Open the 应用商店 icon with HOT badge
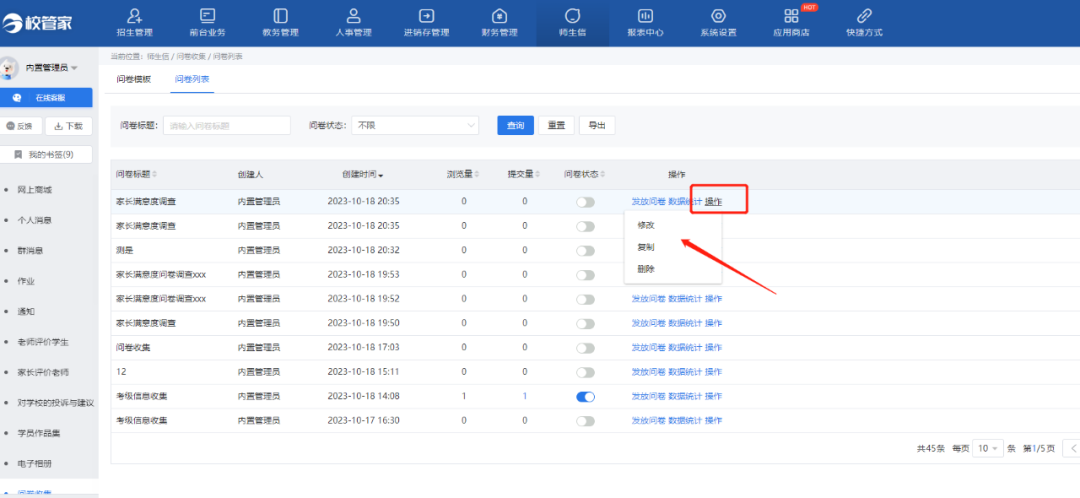The height and width of the screenshot is (498, 1080). pos(791,16)
